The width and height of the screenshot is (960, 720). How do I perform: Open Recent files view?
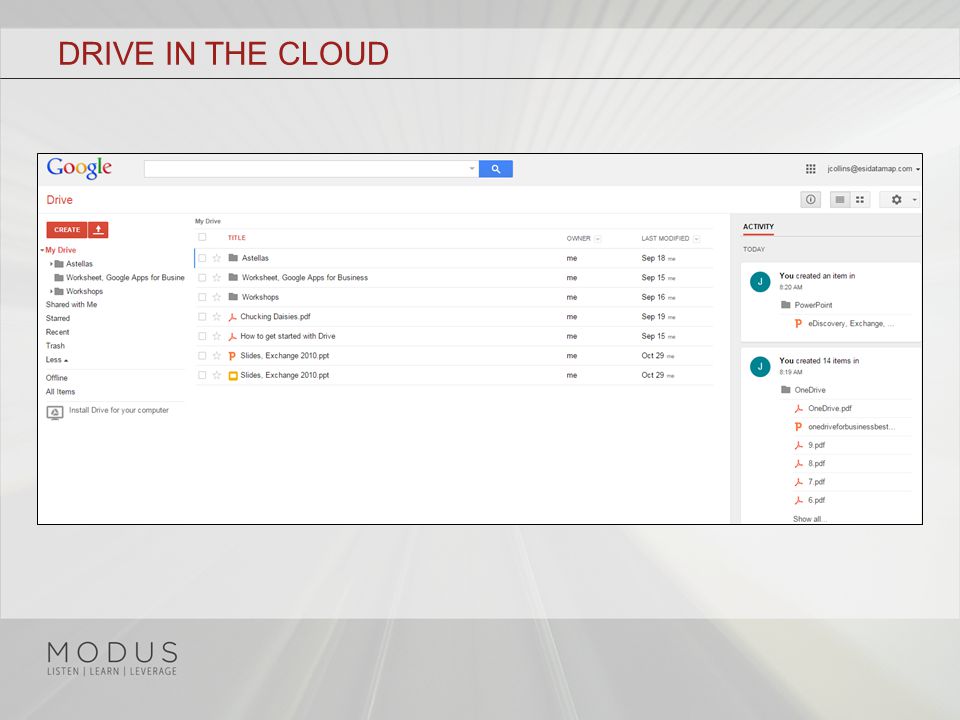coord(58,332)
